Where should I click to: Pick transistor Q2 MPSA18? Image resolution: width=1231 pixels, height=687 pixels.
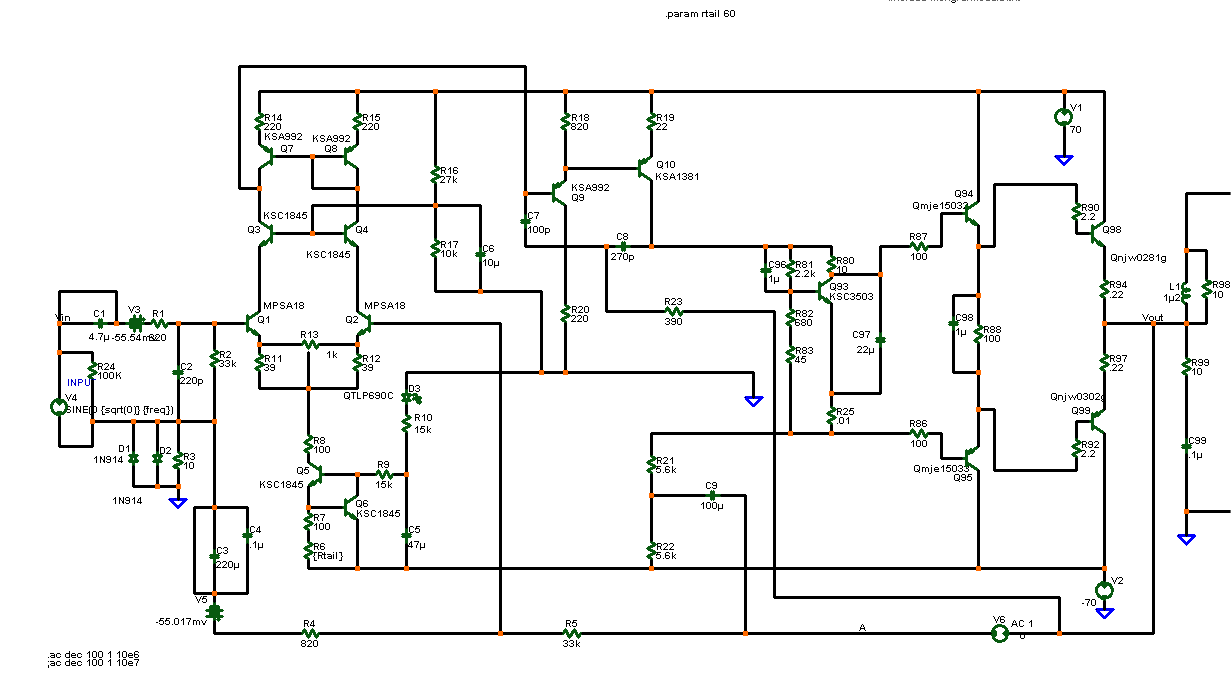tap(364, 323)
